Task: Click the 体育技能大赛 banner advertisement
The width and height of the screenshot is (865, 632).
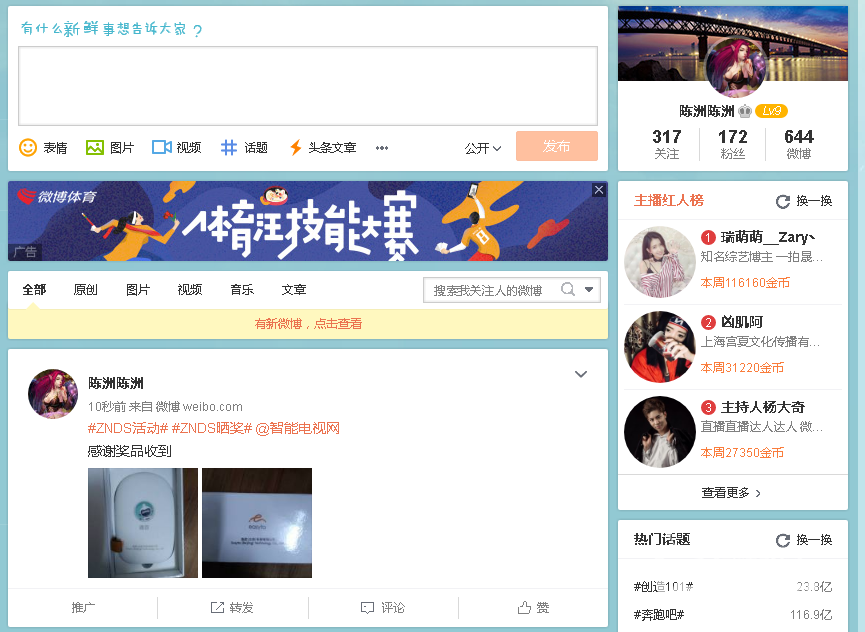Action: pyautogui.click(x=308, y=221)
